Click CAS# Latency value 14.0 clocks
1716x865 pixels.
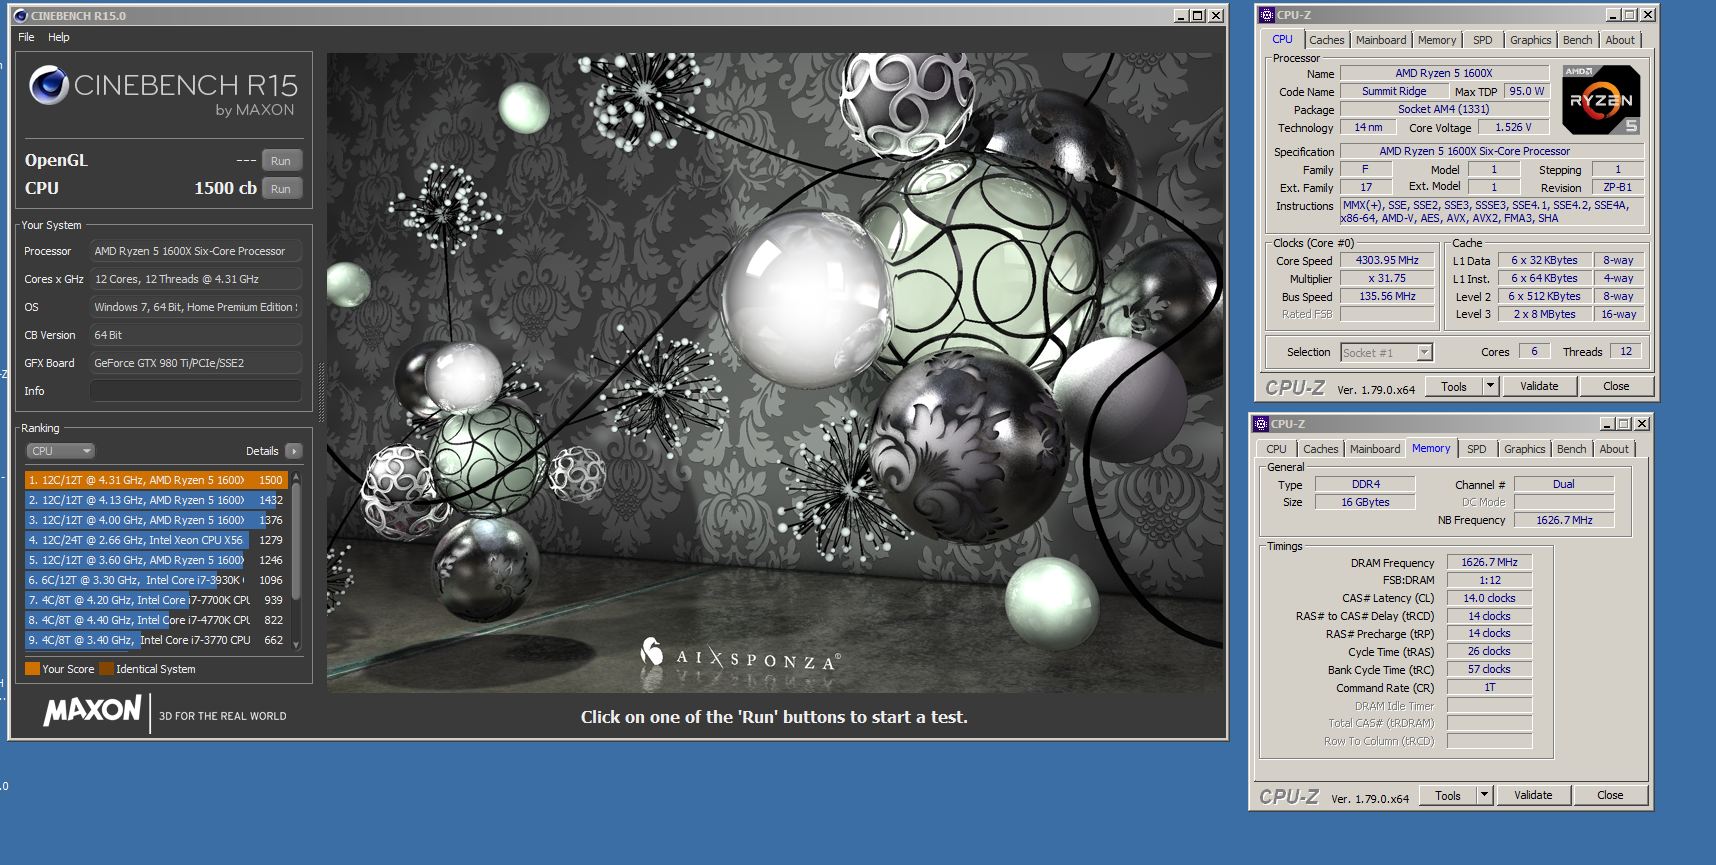point(1490,598)
